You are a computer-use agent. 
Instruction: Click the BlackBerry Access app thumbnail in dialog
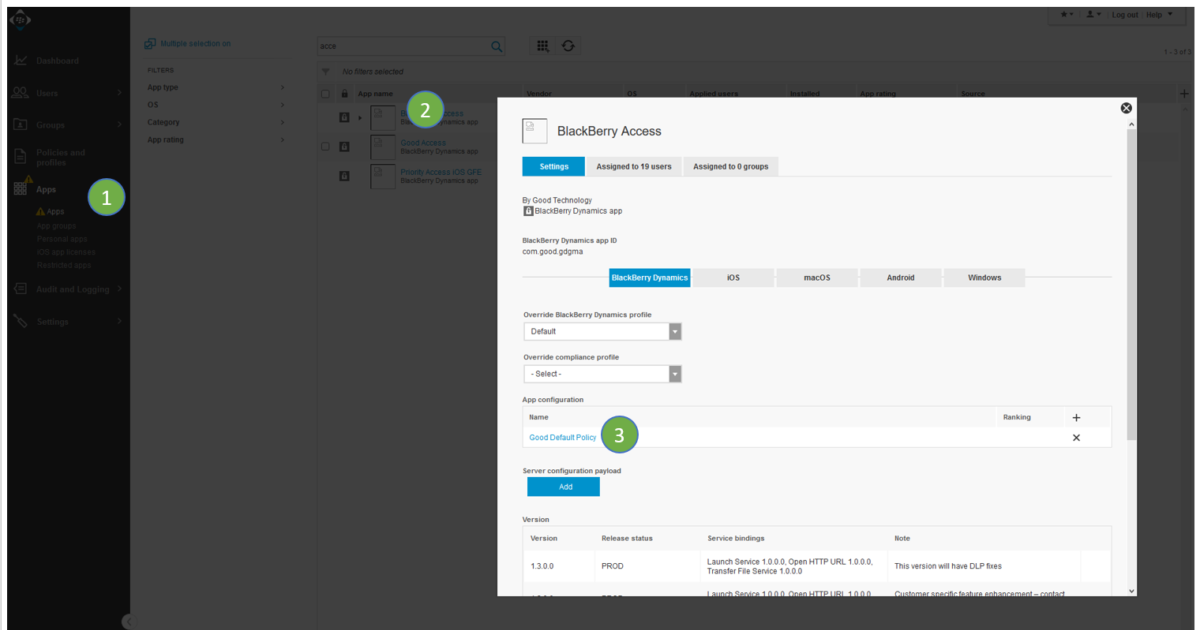535,131
